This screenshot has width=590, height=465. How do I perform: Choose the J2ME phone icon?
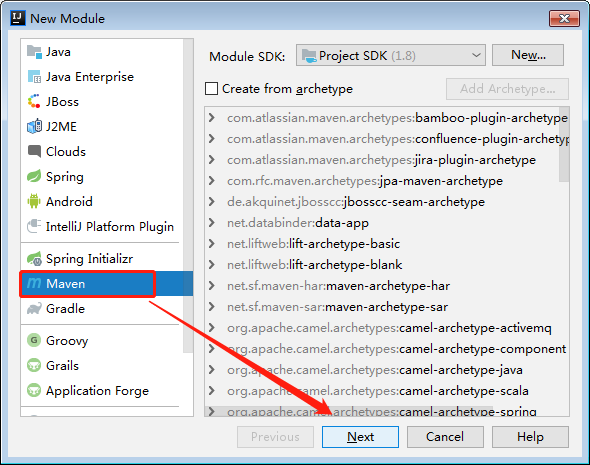click(34, 126)
